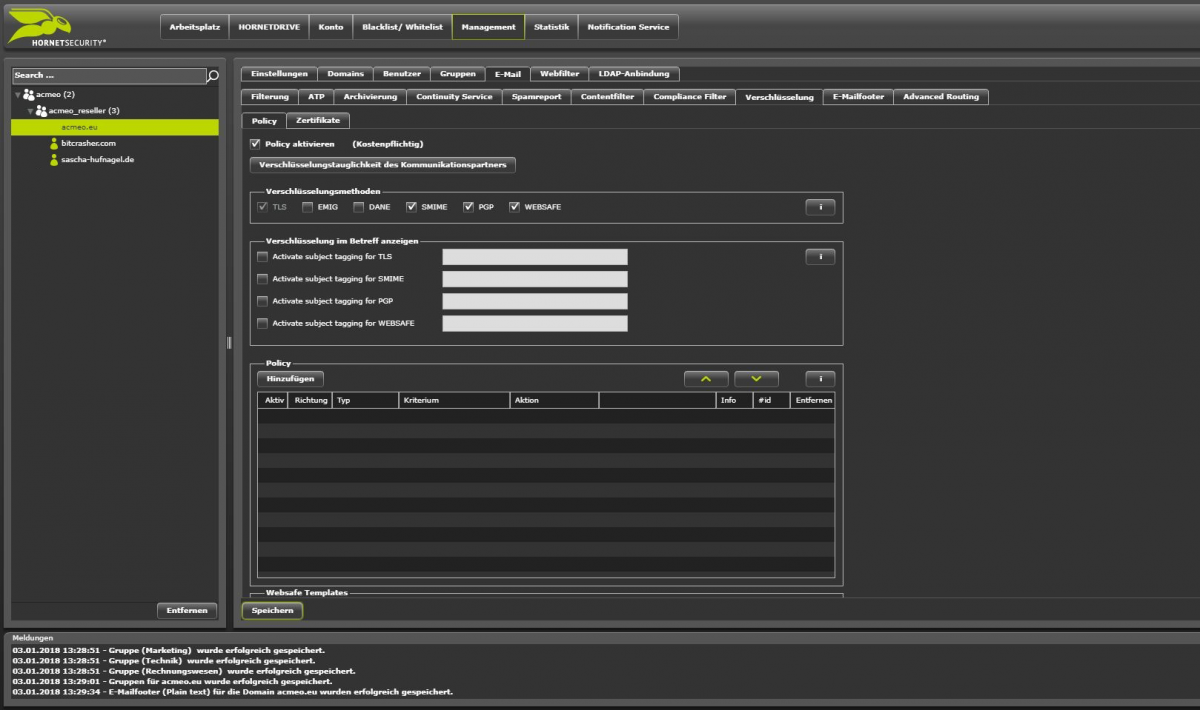Click the search magnifier icon
This screenshot has width=1200, height=710.
(213, 75)
